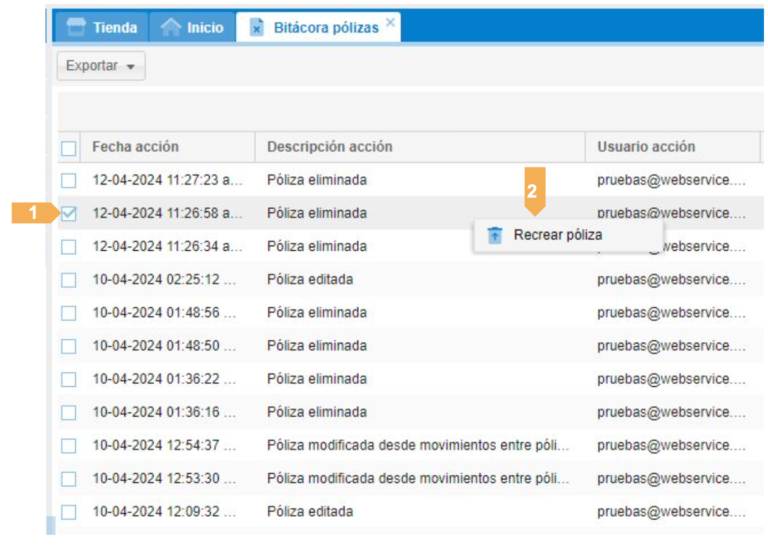This screenshot has height=546, width=768.
Task: Select checkbox for 10-04-2024 02:25:12 row
Action: tap(69, 280)
